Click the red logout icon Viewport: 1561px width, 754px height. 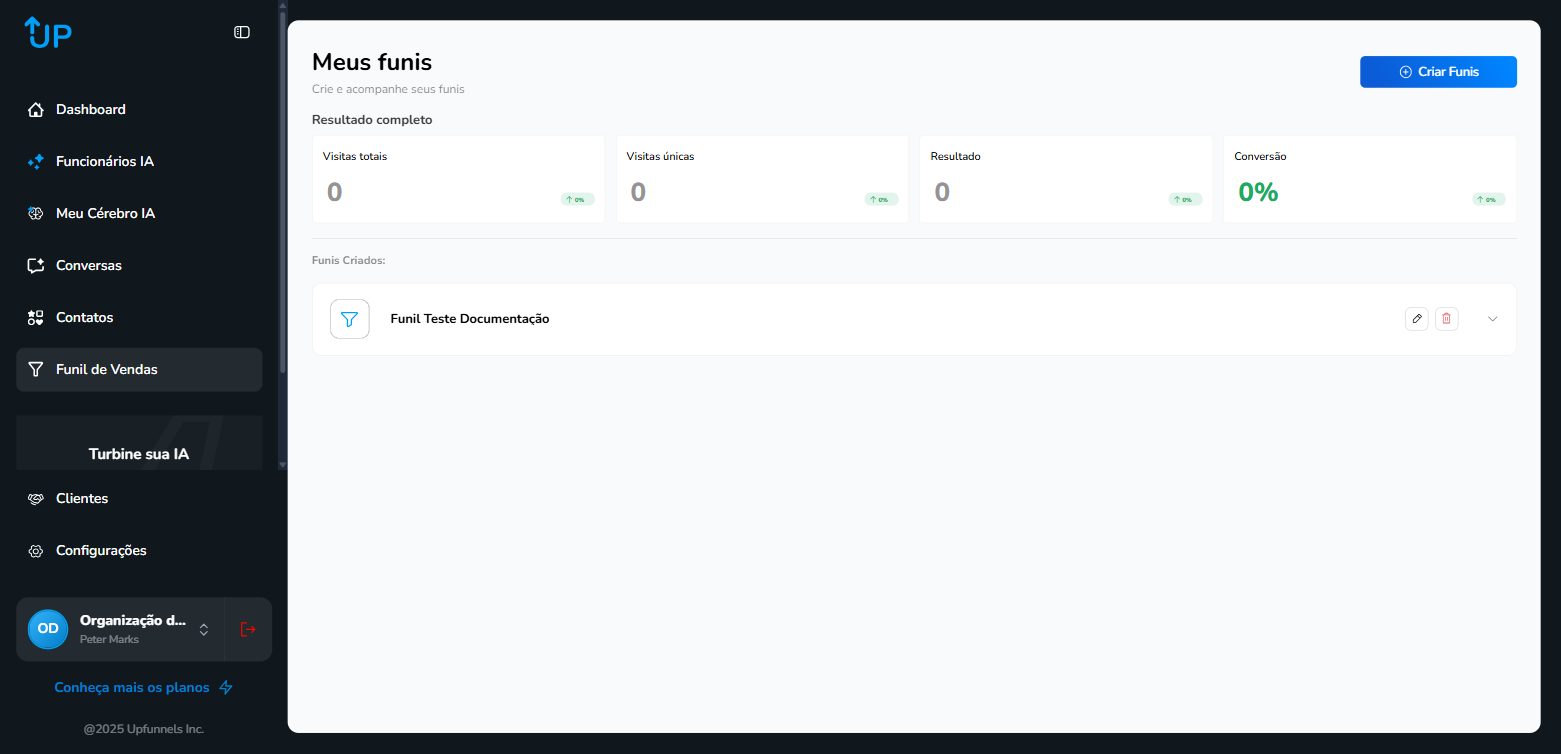click(x=248, y=629)
